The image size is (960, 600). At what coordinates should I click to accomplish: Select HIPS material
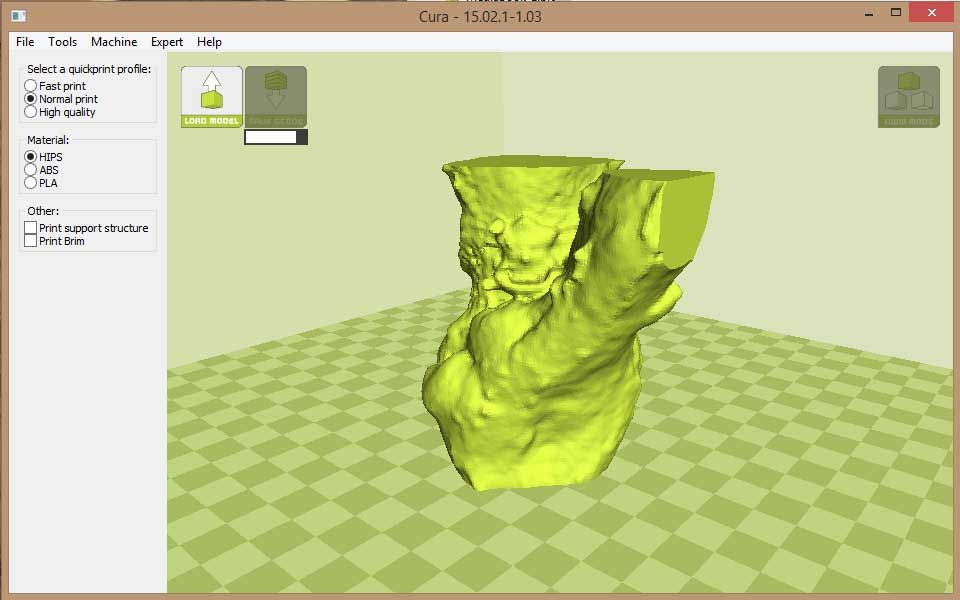click(x=31, y=157)
